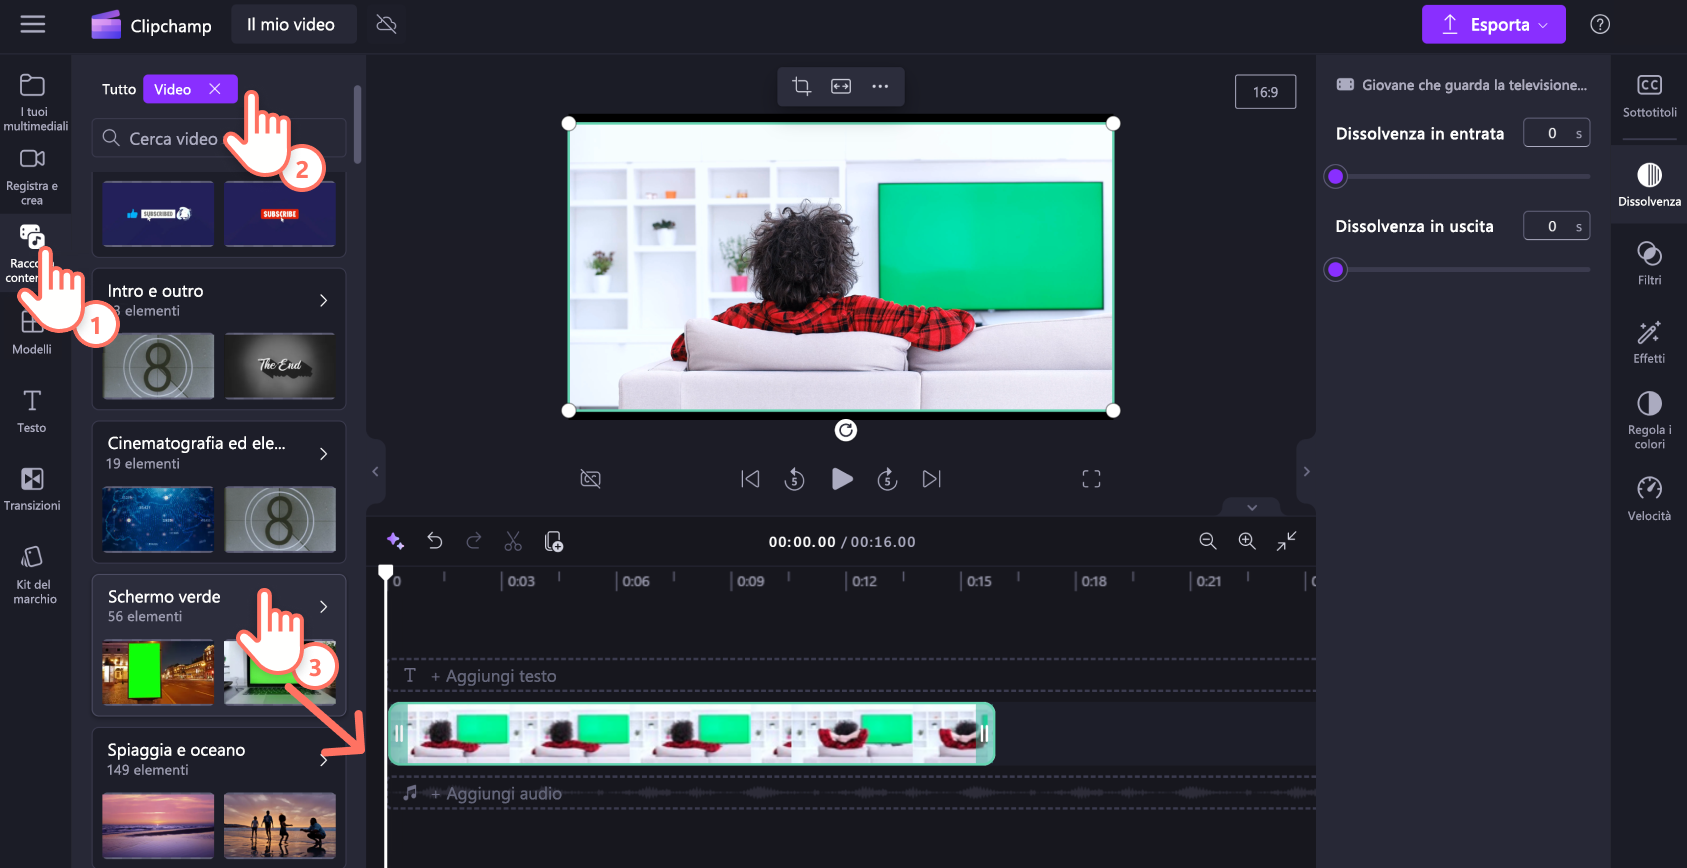Open I tuoi multimediali panel
1687x868 pixels.
[35, 102]
